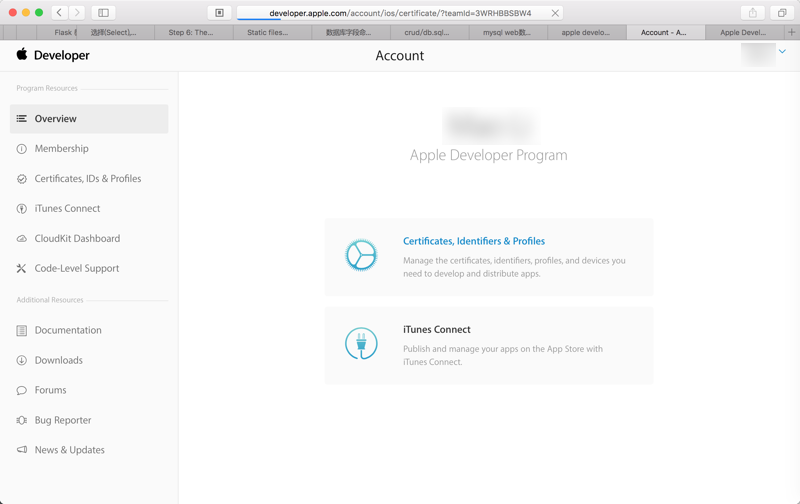800x504 pixels.
Task: Switch to the Step 6: The... tab
Action: click(x=194, y=32)
